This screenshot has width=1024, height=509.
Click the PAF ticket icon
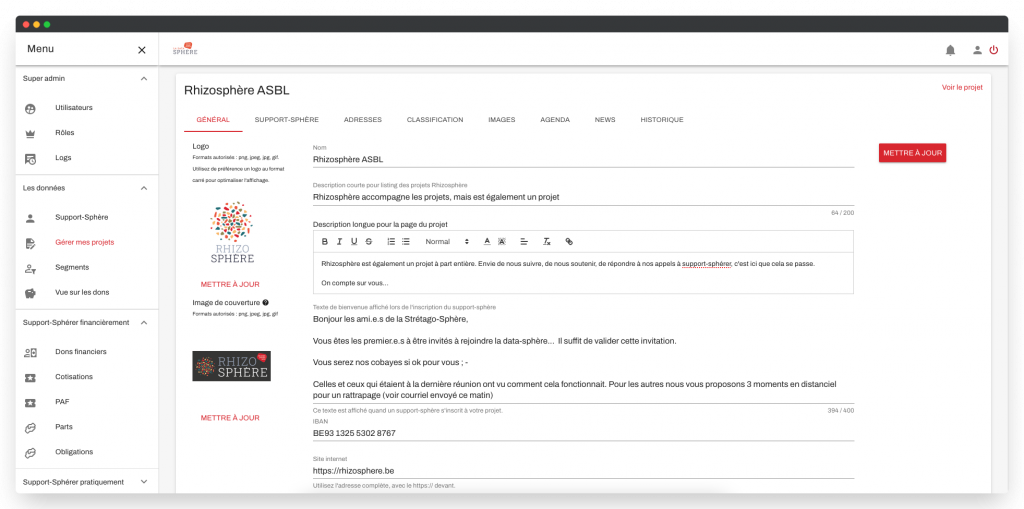(x=30, y=402)
